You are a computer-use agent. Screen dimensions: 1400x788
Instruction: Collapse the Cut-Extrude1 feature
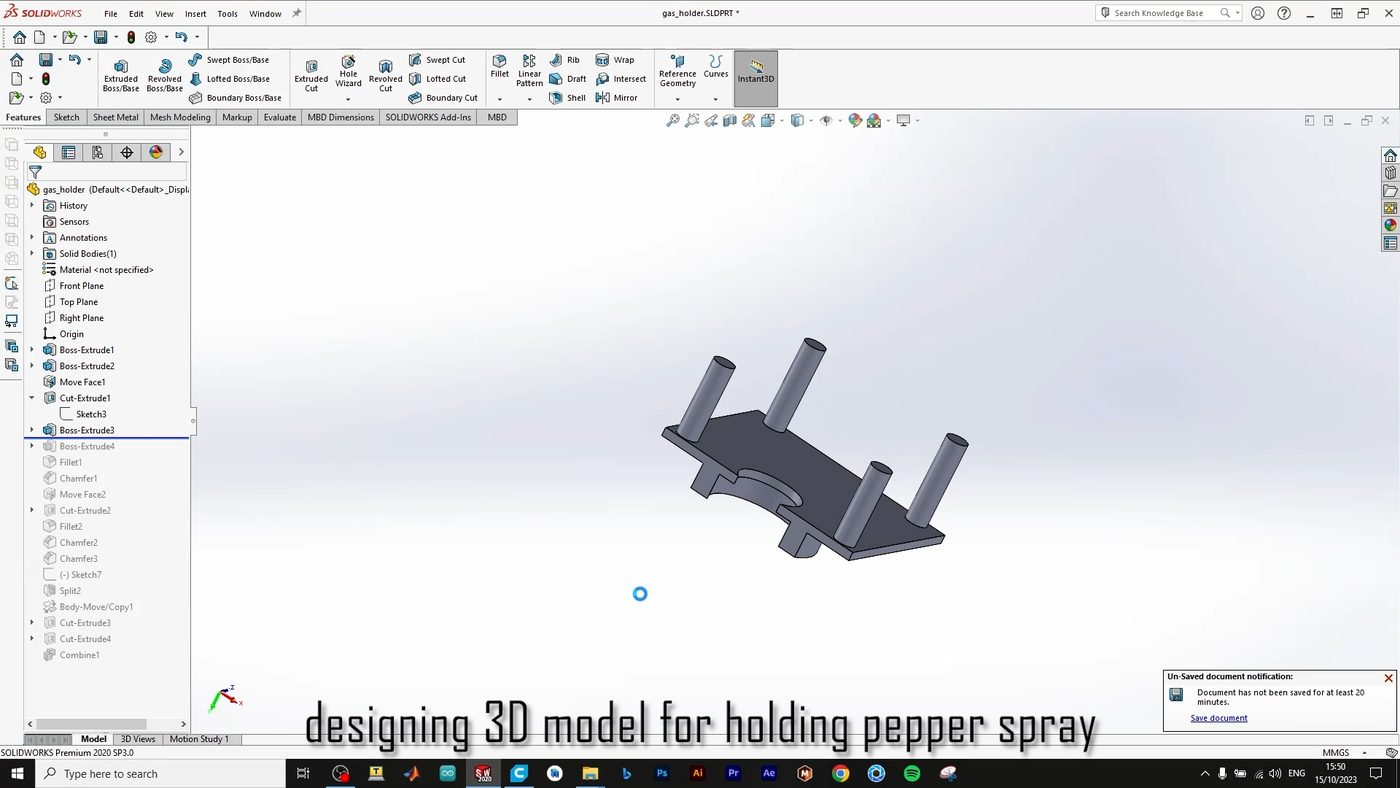point(32,398)
